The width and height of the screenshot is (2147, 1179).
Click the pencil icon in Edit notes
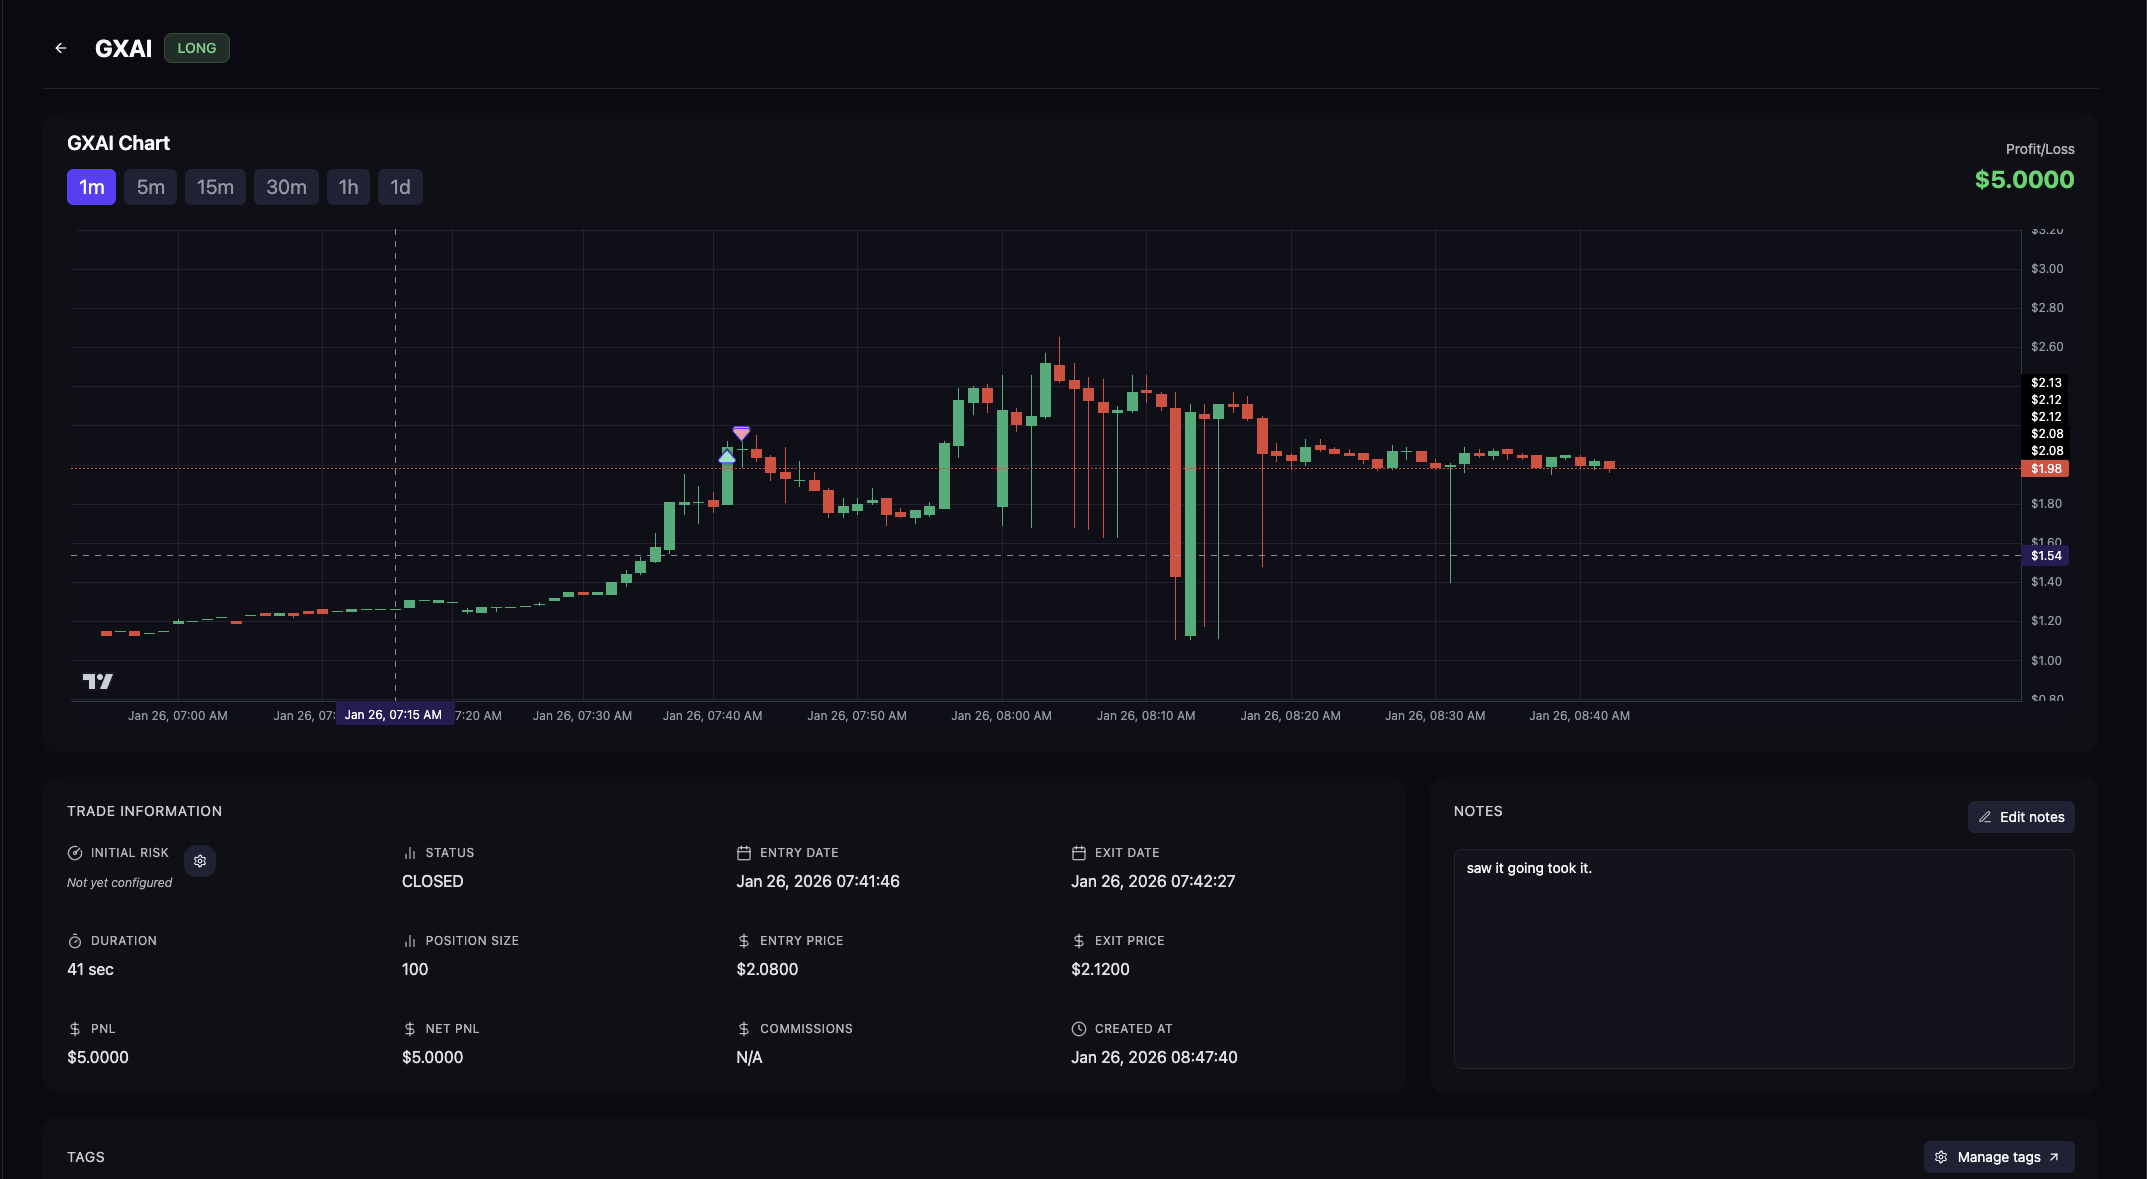(x=1985, y=817)
